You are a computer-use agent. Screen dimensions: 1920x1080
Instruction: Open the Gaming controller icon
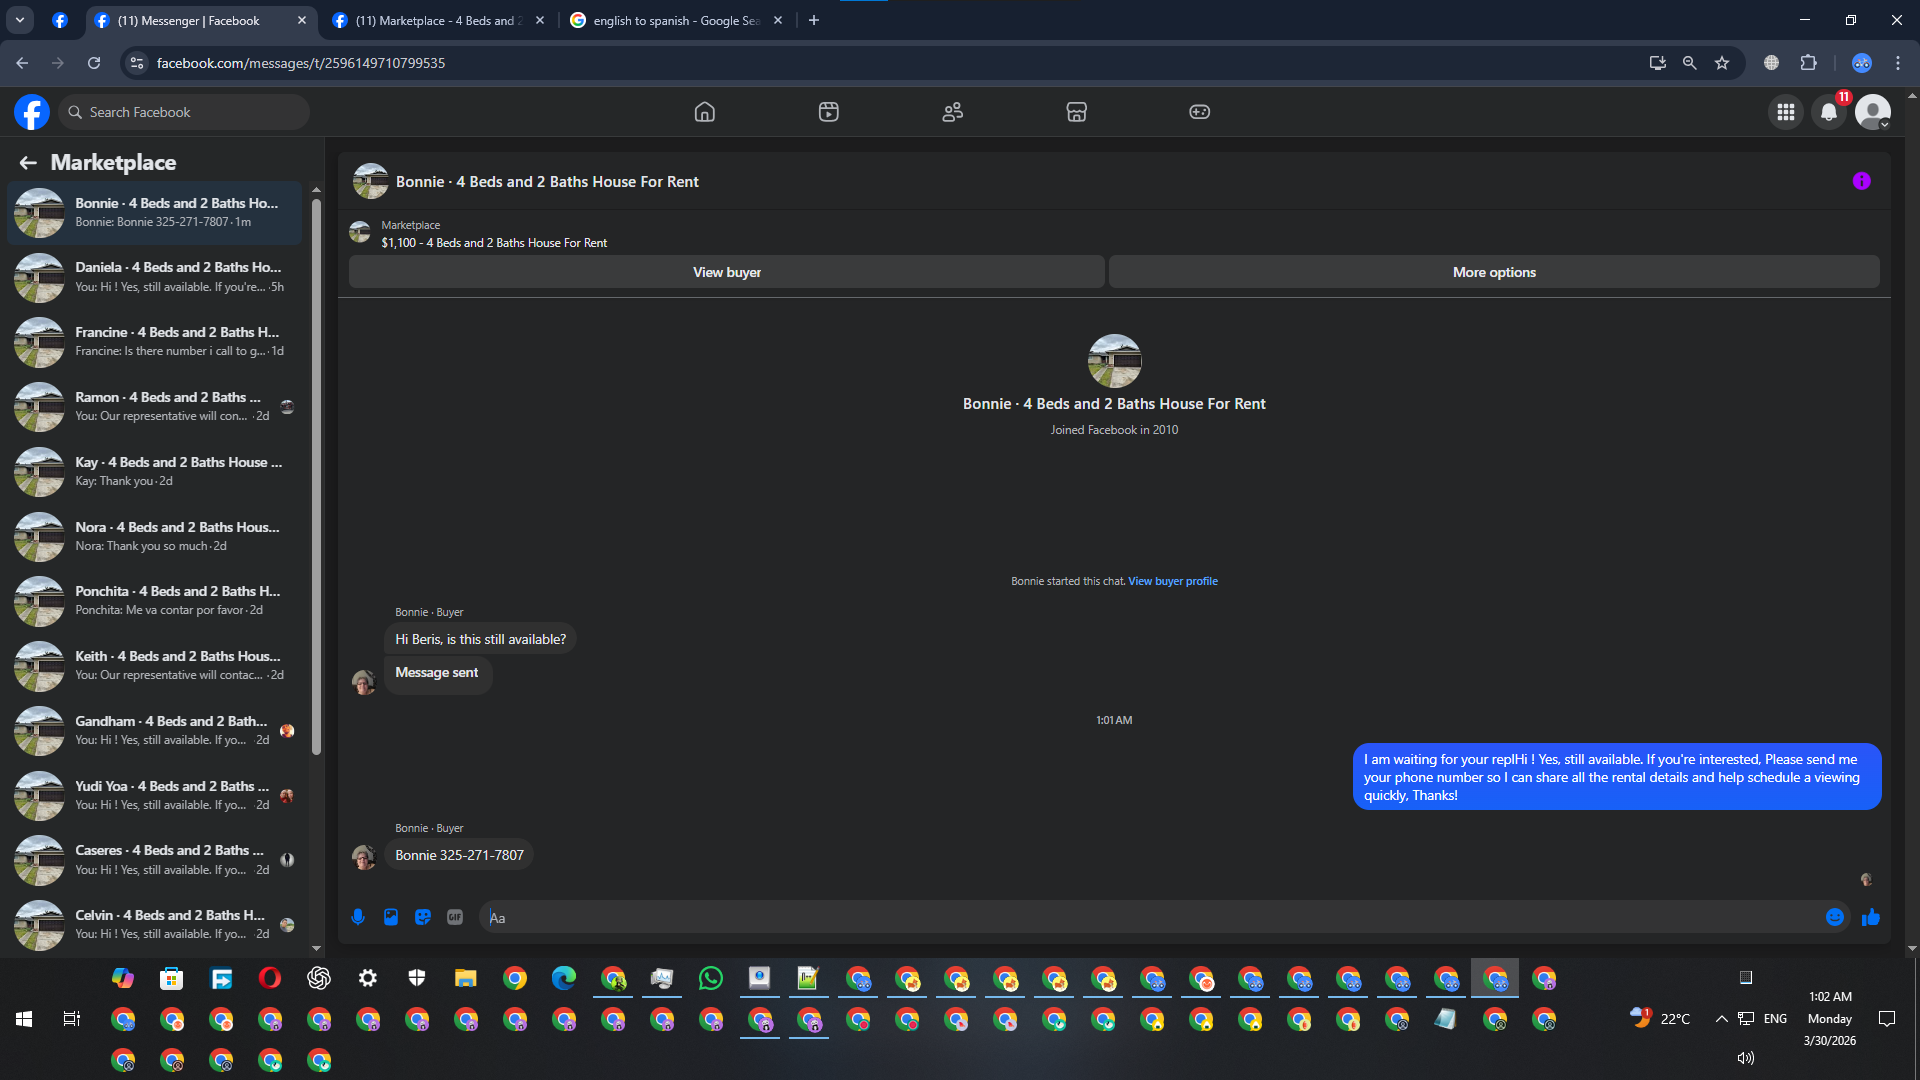1200,112
